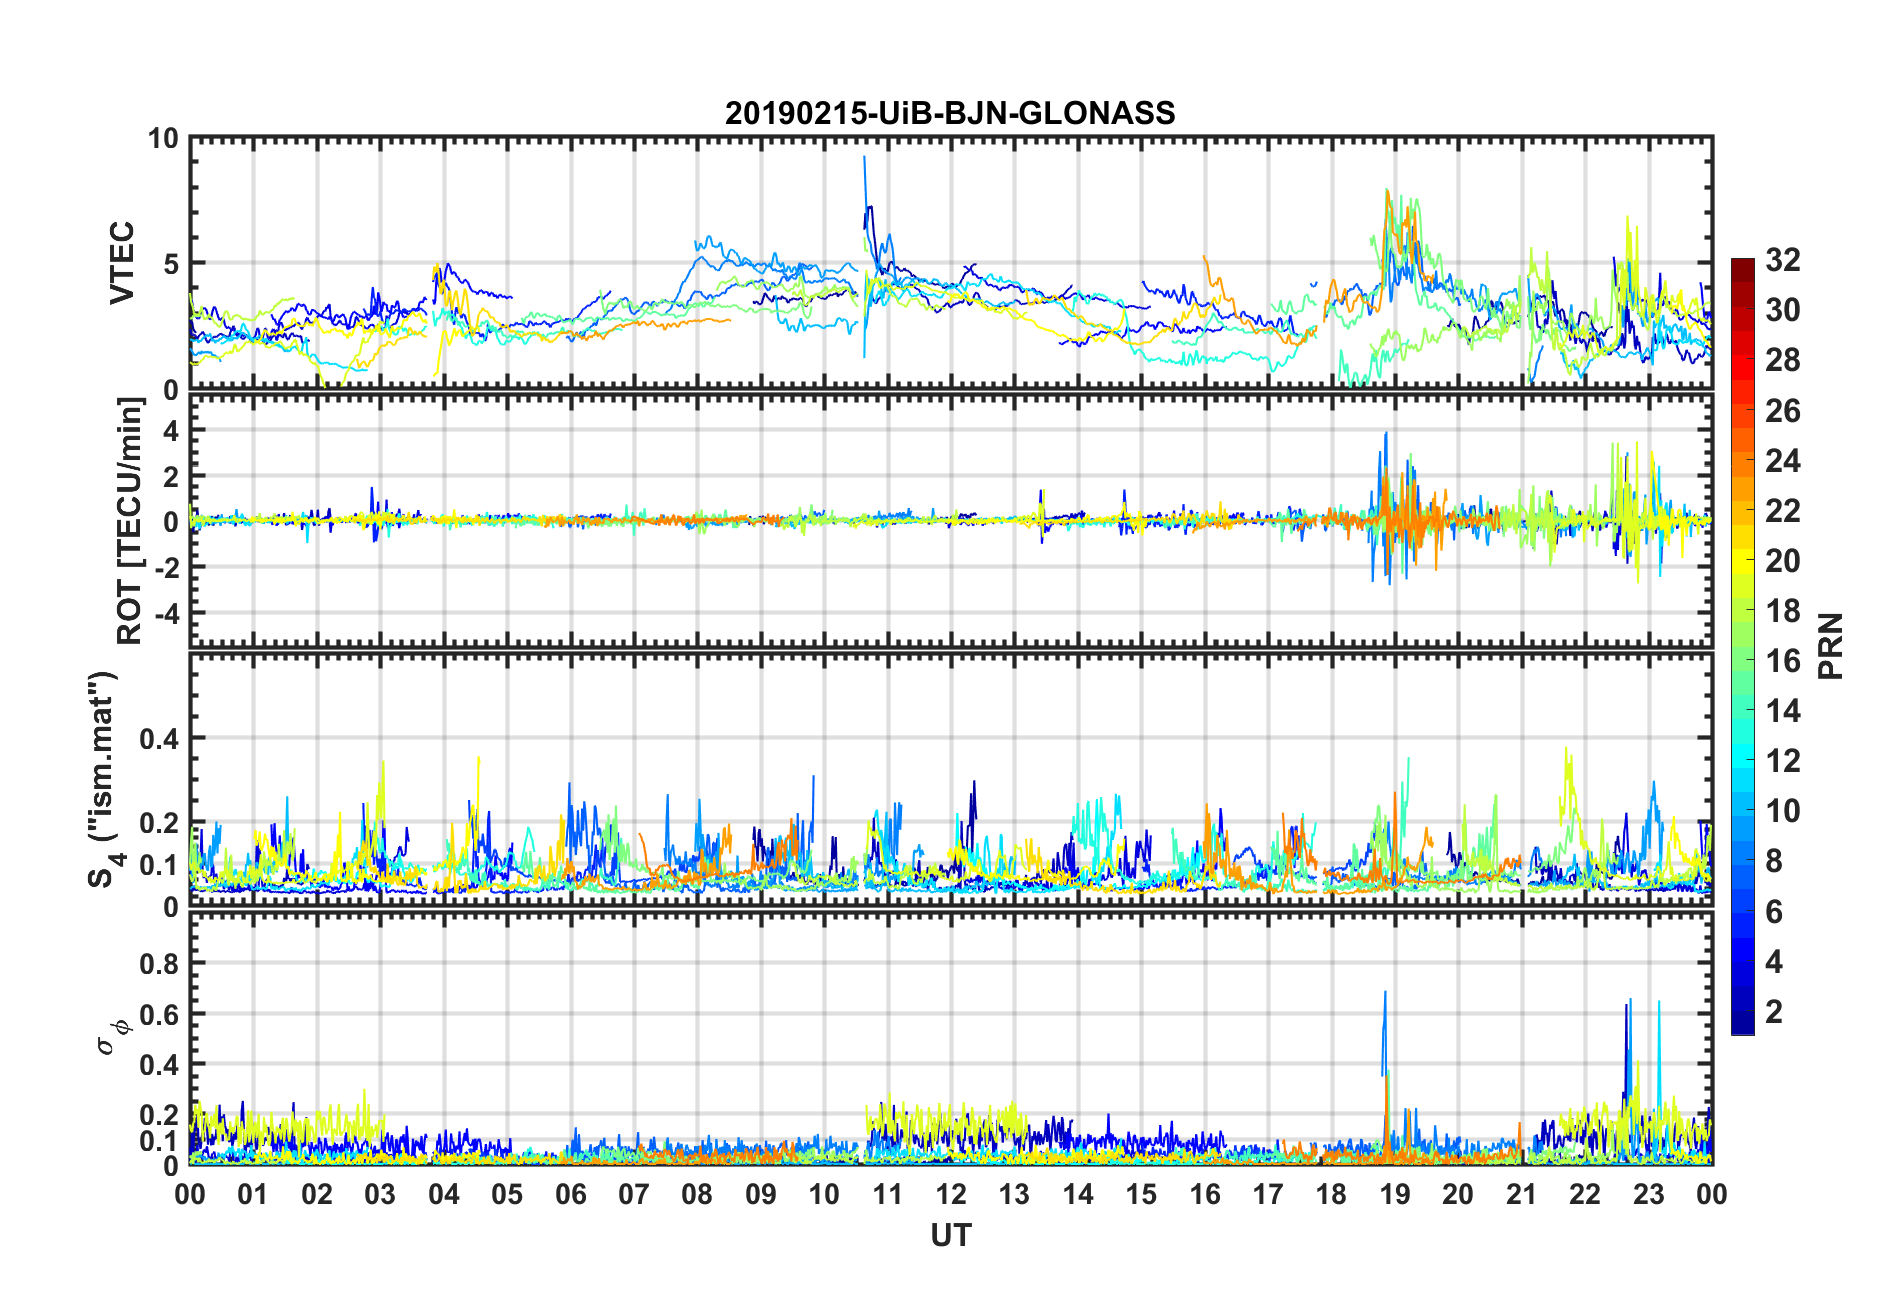Click colorbar tick value 18
The height and width of the screenshot is (1292, 1902).
pyautogui.click(x=1783, y=611)
